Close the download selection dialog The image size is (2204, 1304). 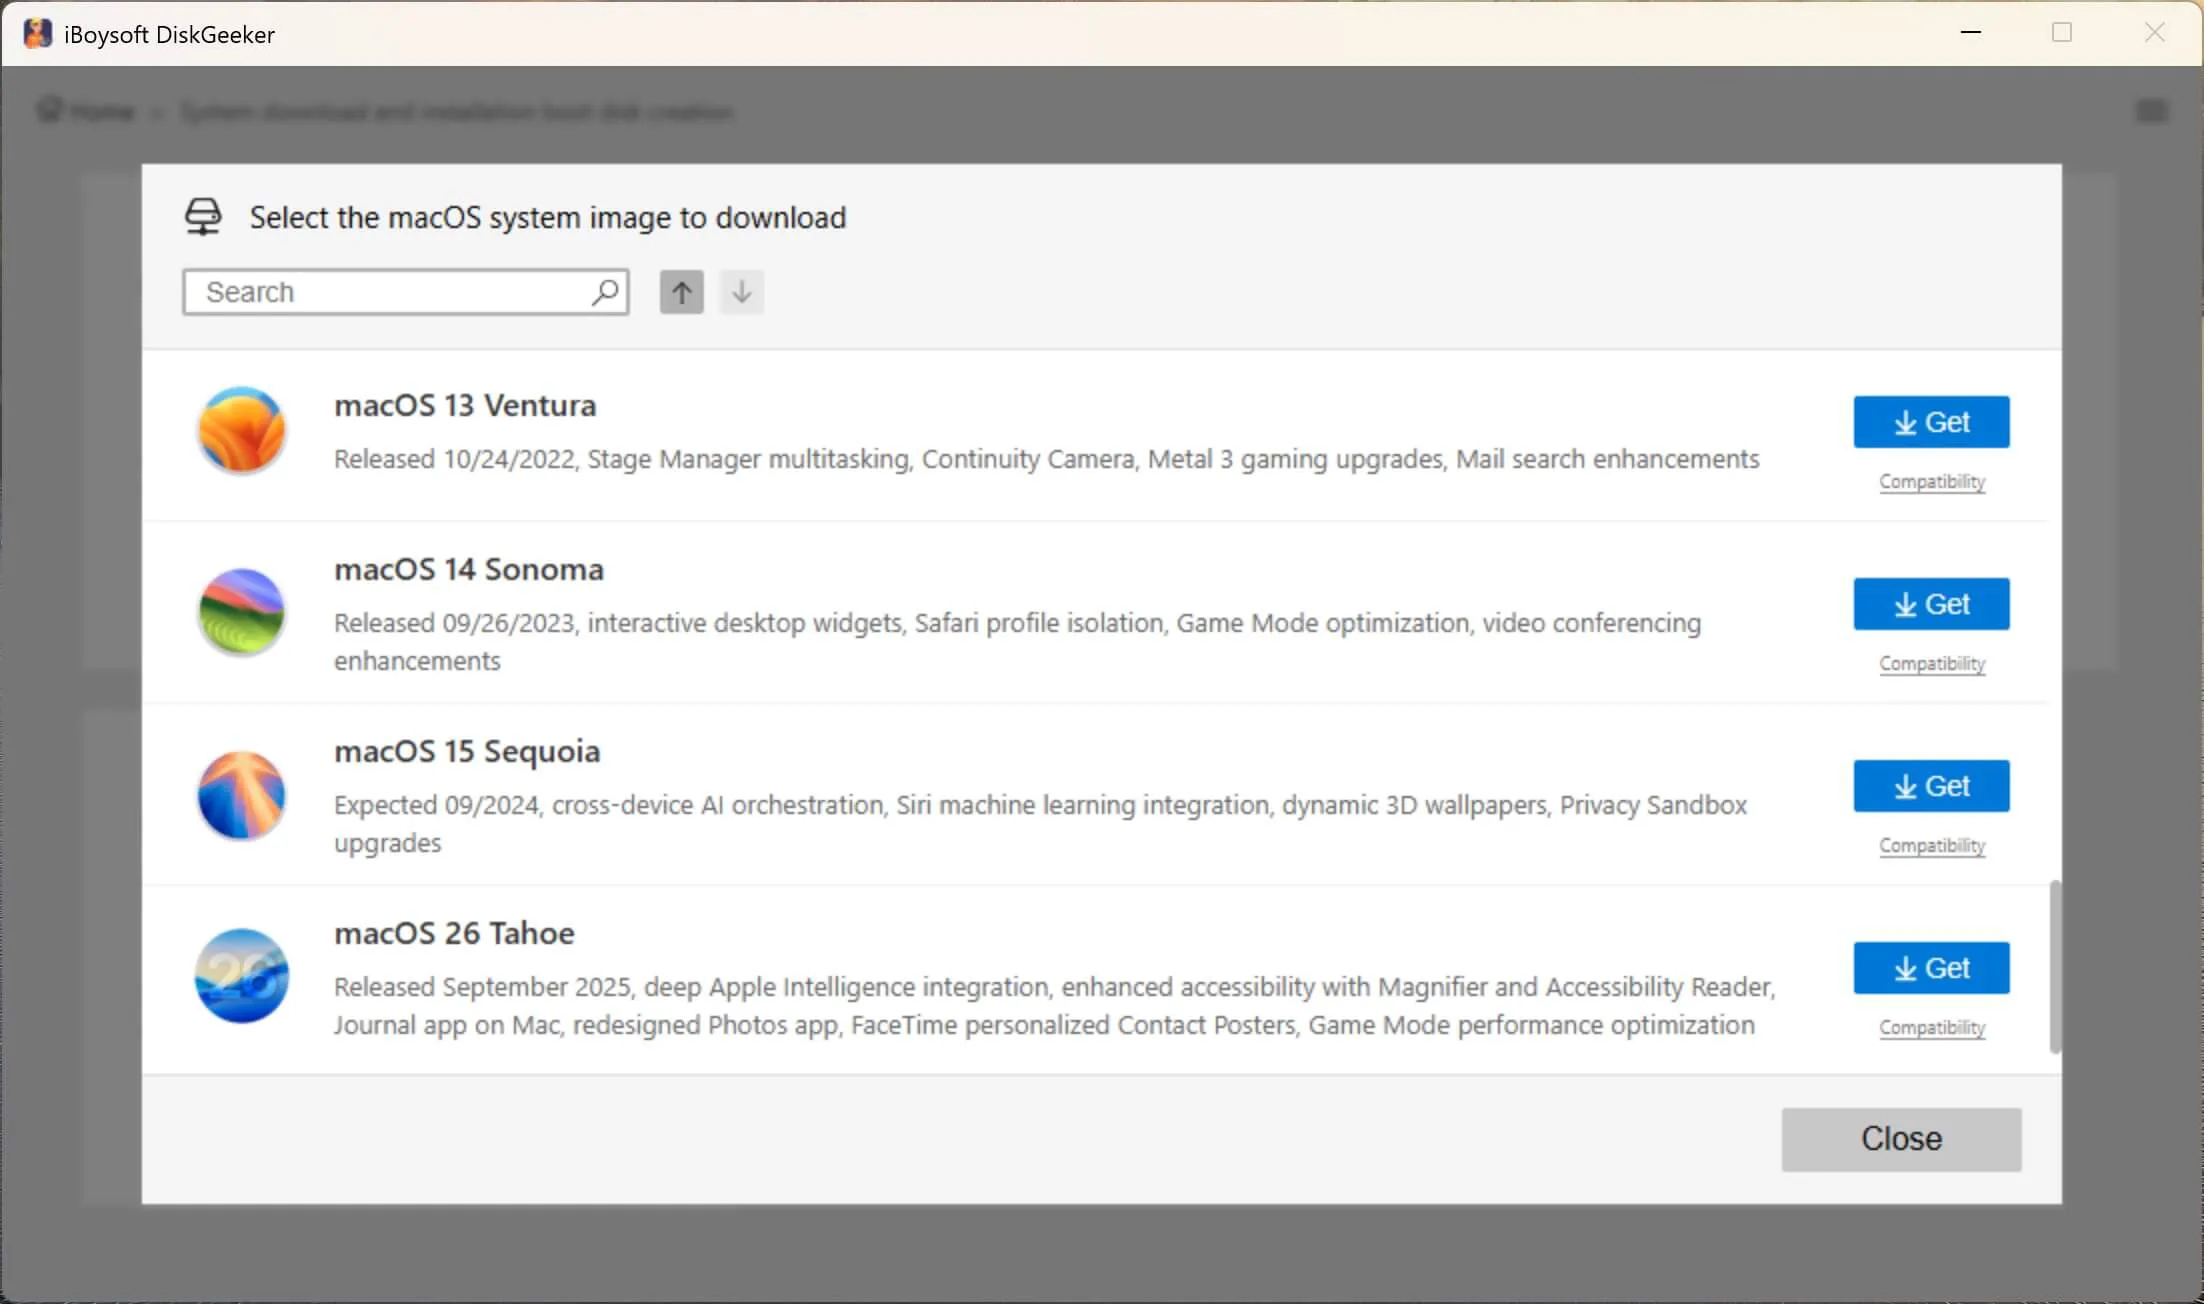coord(1901,1139)
